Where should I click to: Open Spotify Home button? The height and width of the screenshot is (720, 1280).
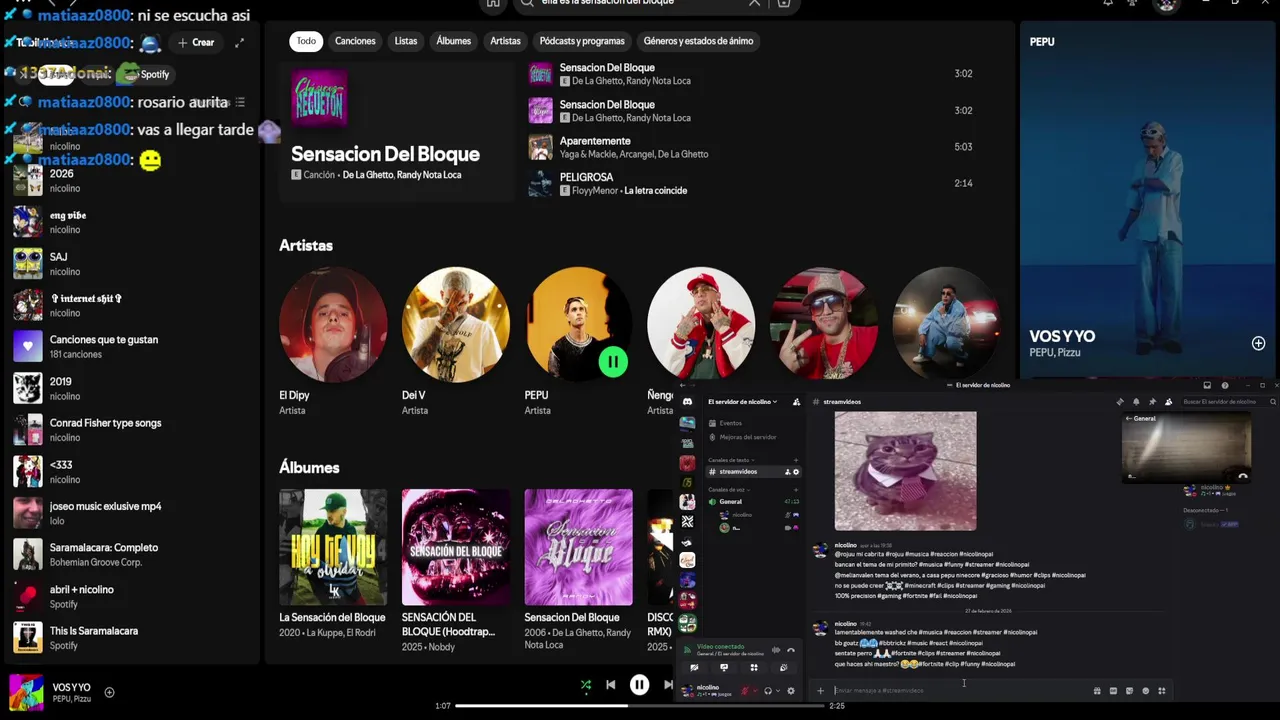(493, 3)
